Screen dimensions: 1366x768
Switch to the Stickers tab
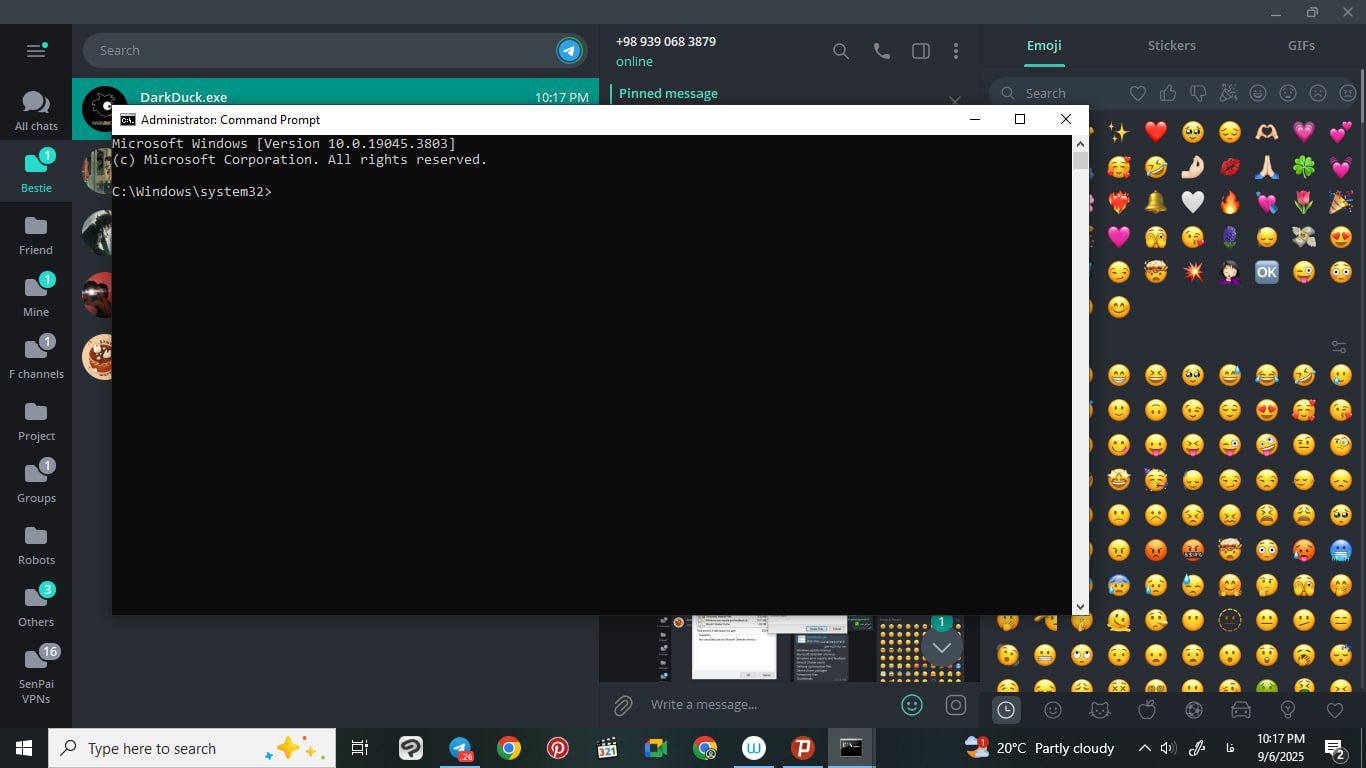[1171, 46]
